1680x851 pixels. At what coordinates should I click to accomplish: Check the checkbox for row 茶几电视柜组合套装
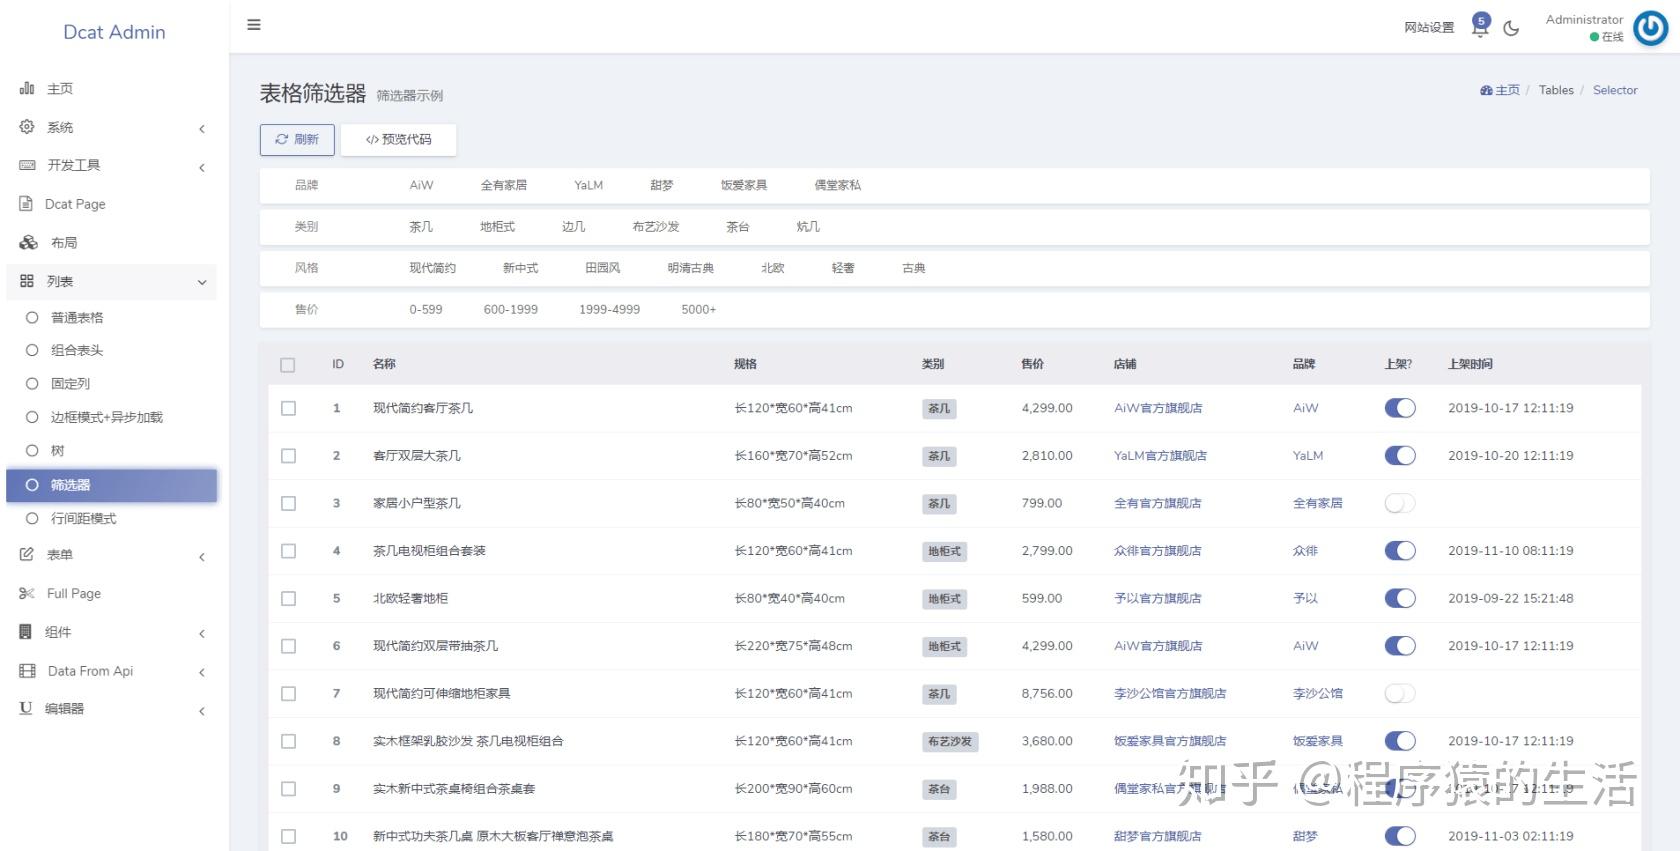click(288, 551)
